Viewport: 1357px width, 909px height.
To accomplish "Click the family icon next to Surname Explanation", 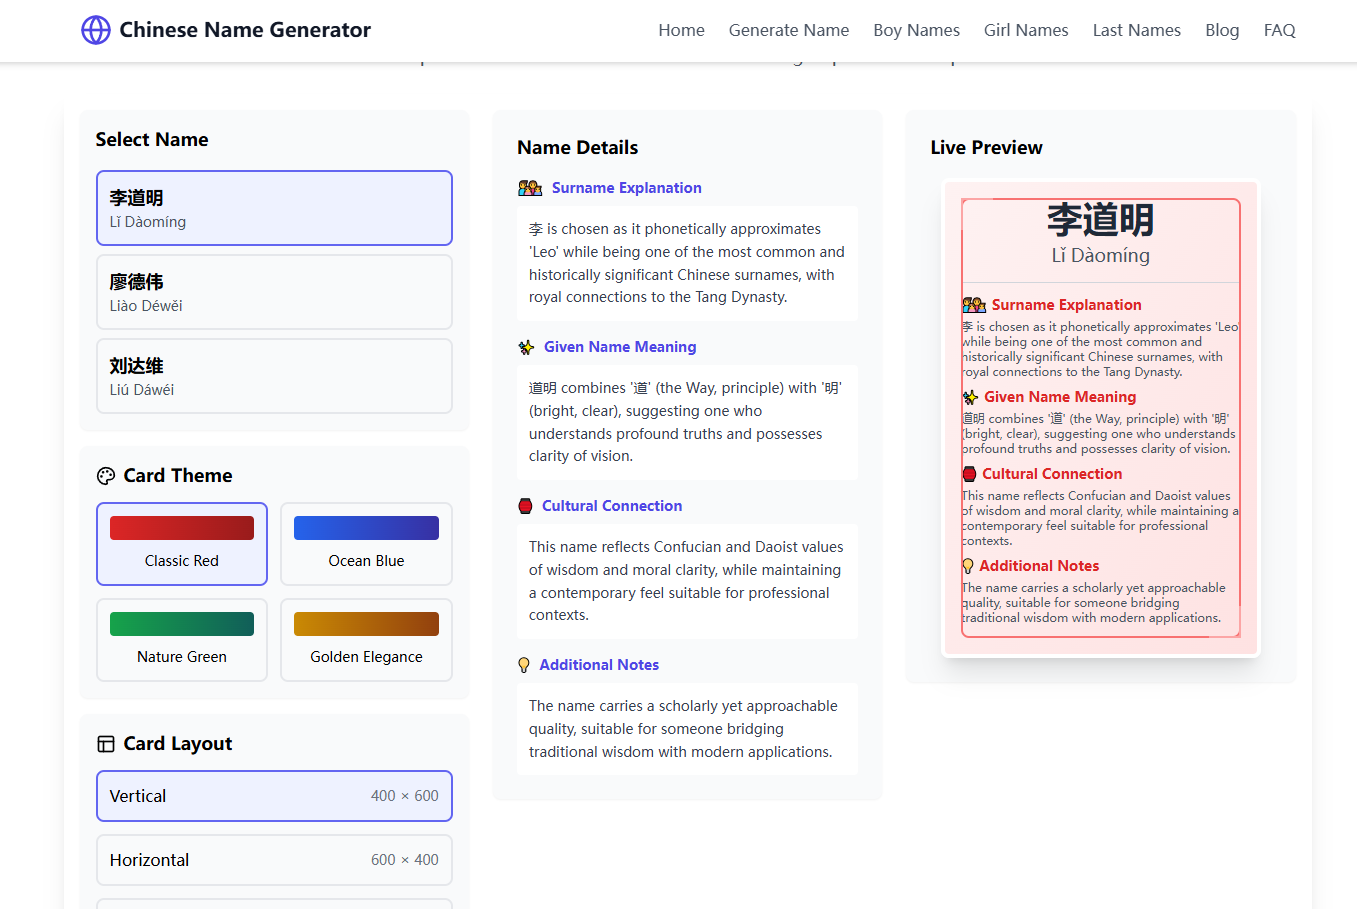I will point(529,187).
